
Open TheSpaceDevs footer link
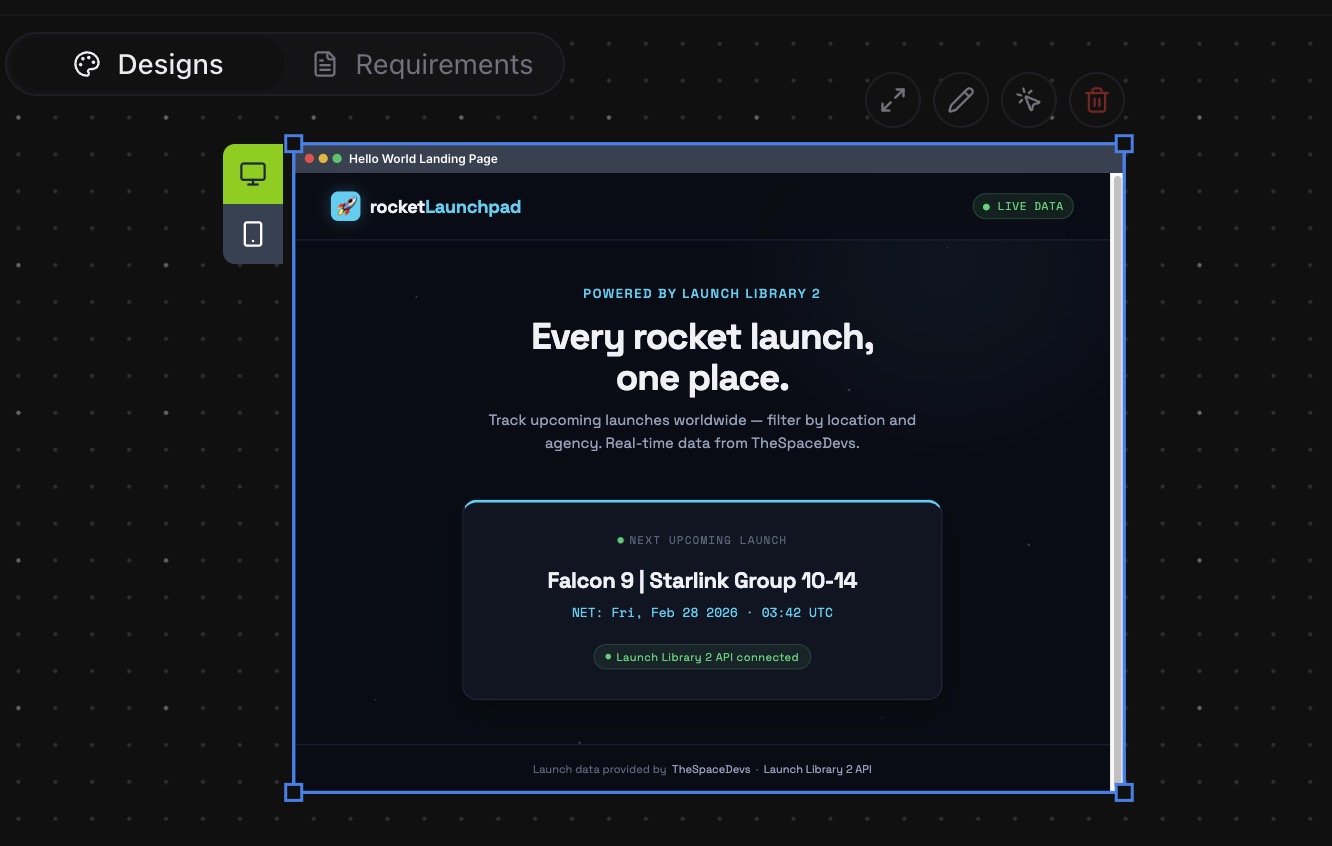coord(710,769)
